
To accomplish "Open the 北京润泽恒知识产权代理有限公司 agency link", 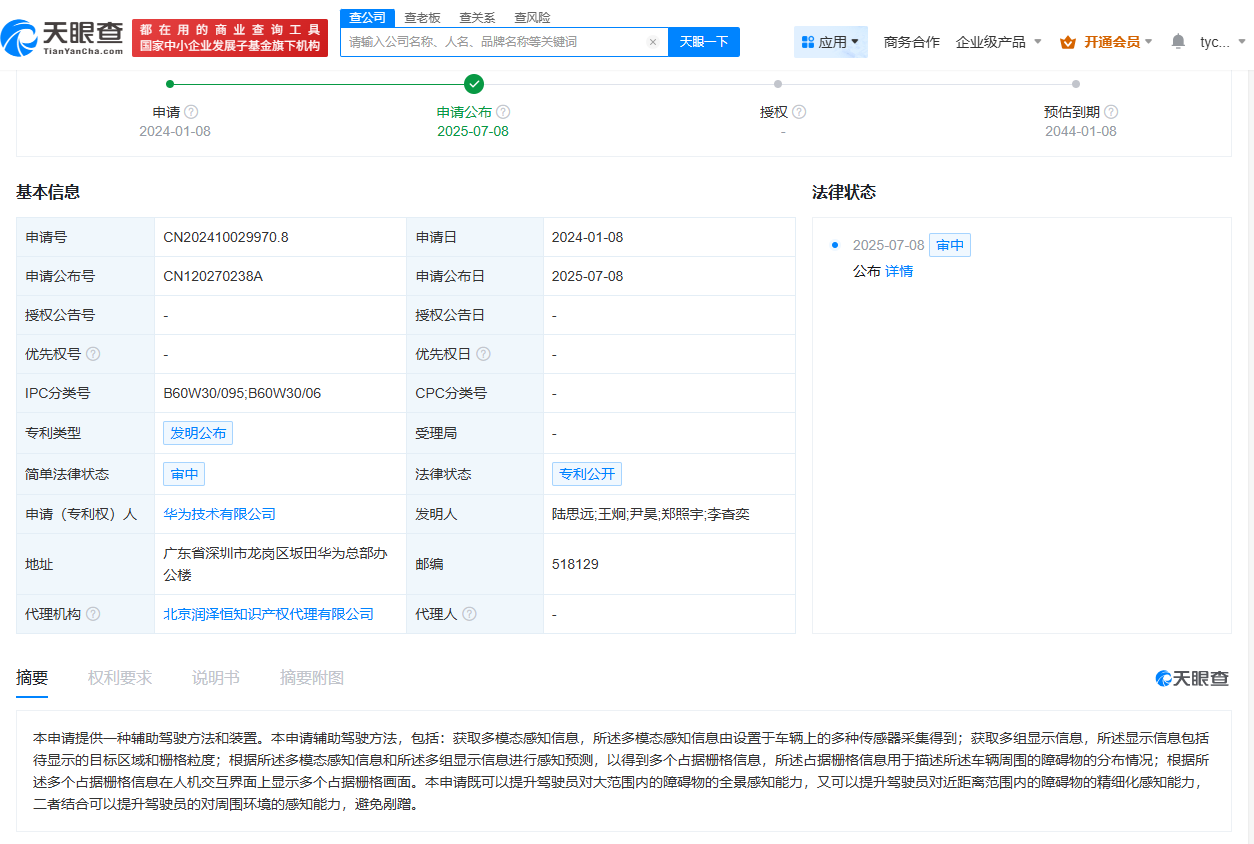I will (269, 614).
